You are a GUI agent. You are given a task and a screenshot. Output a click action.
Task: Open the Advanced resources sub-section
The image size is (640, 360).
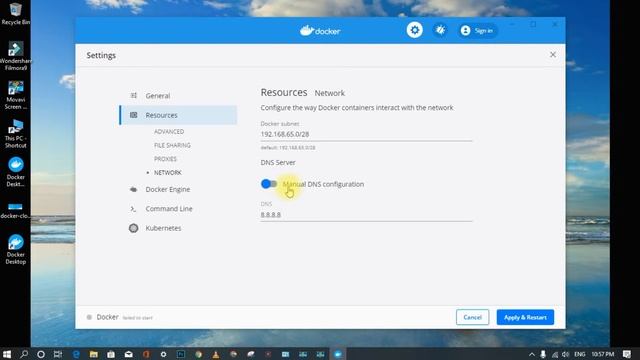pyautogui.click(x=169, y=131)
